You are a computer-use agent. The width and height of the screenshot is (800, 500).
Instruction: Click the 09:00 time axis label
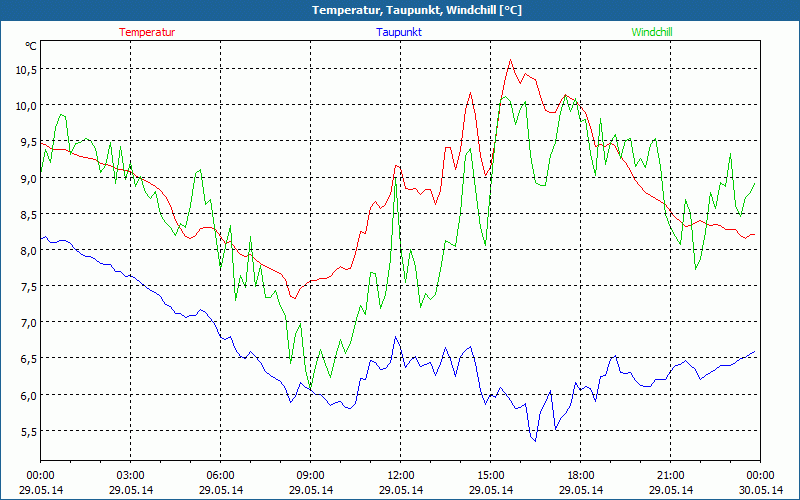pos(311,475)
